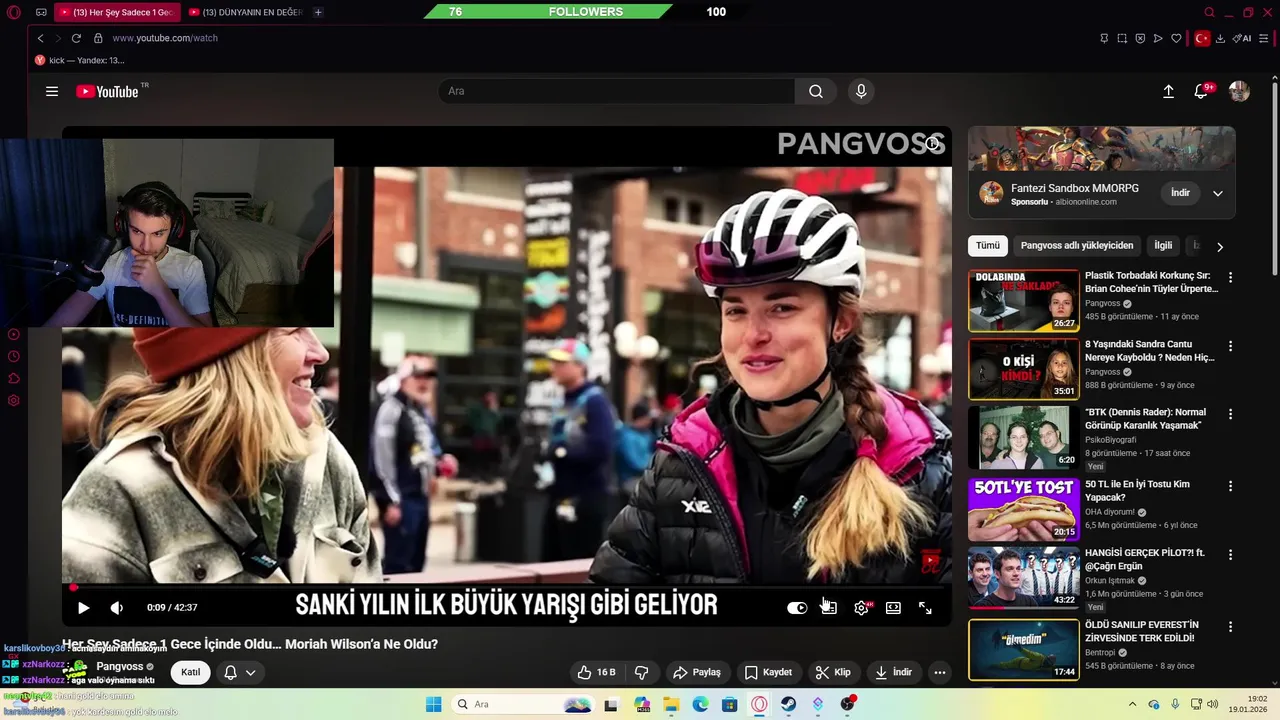Click the youtube.com address bar
Image resolution: width=1280 pixels, height=720 pixels.
point(165,38)
